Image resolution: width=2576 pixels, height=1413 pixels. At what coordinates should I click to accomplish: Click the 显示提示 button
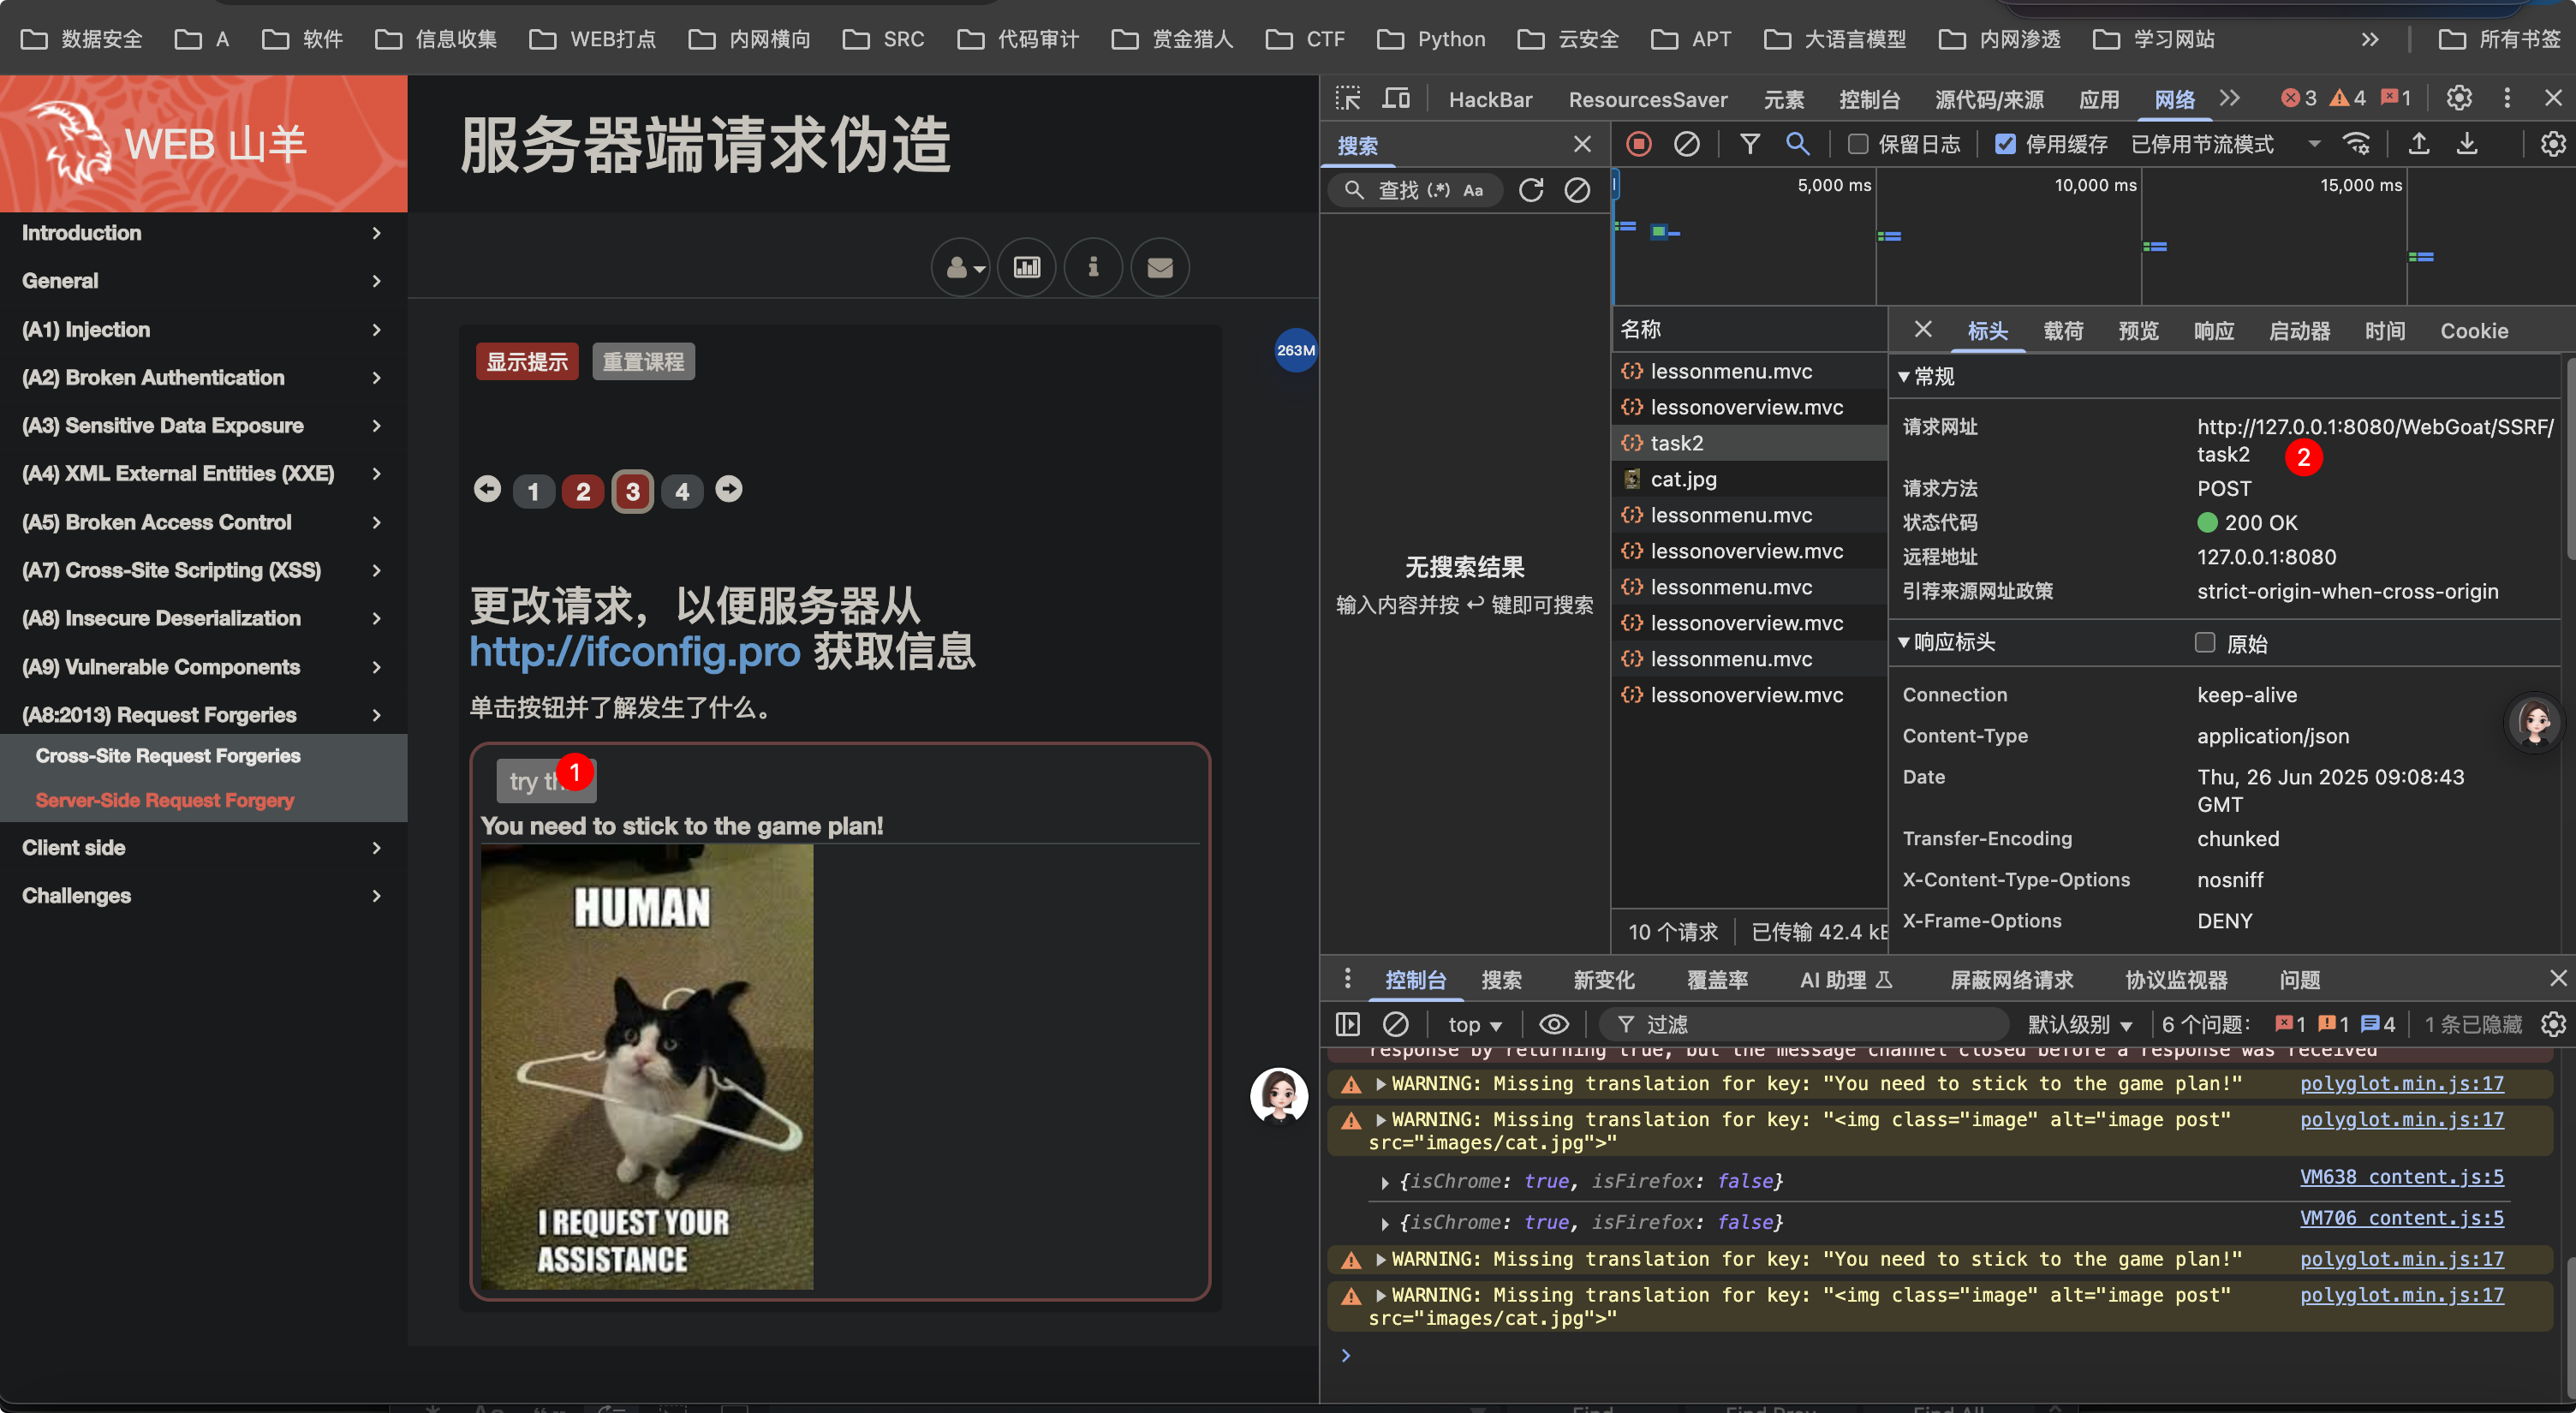(527, 362)
